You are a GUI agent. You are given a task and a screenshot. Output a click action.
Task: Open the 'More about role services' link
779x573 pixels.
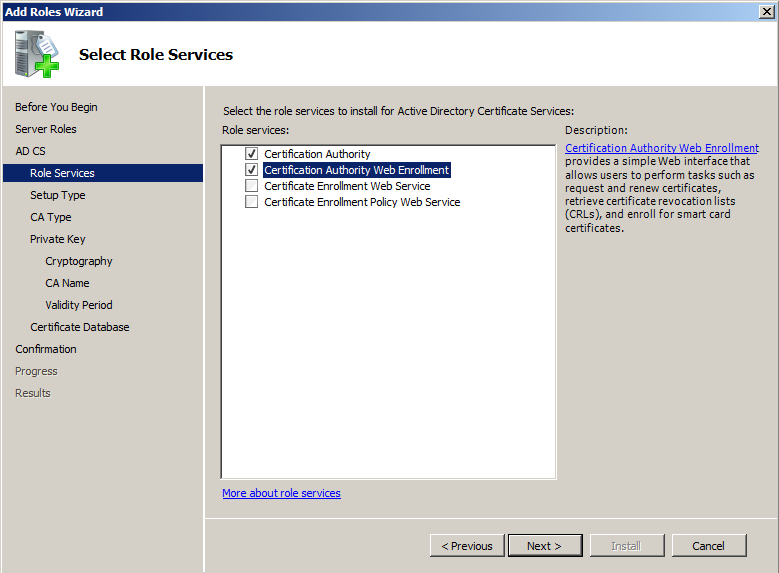281,493
